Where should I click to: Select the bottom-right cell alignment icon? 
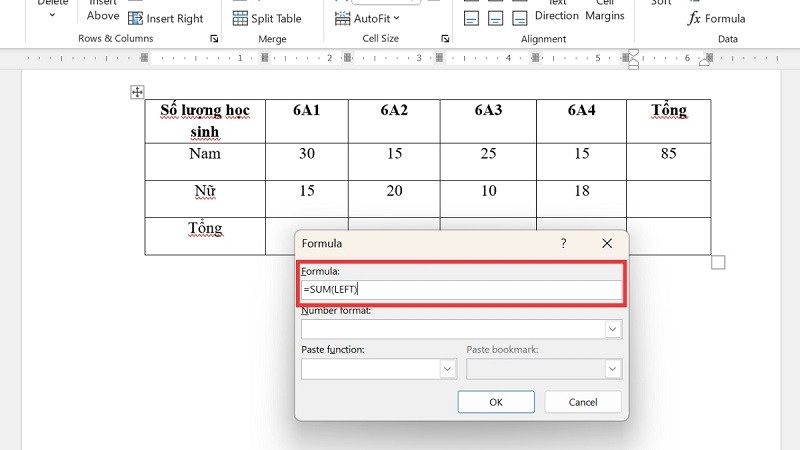[x=521, y=18]
